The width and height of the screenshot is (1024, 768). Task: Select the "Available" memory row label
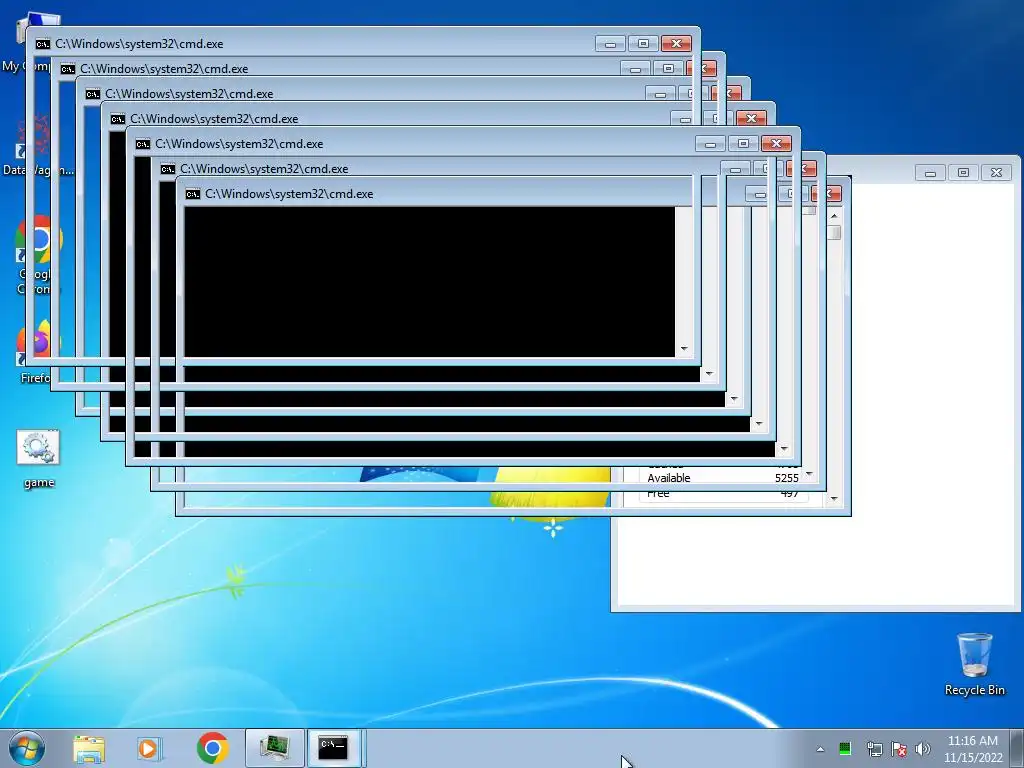pos(669,478)
